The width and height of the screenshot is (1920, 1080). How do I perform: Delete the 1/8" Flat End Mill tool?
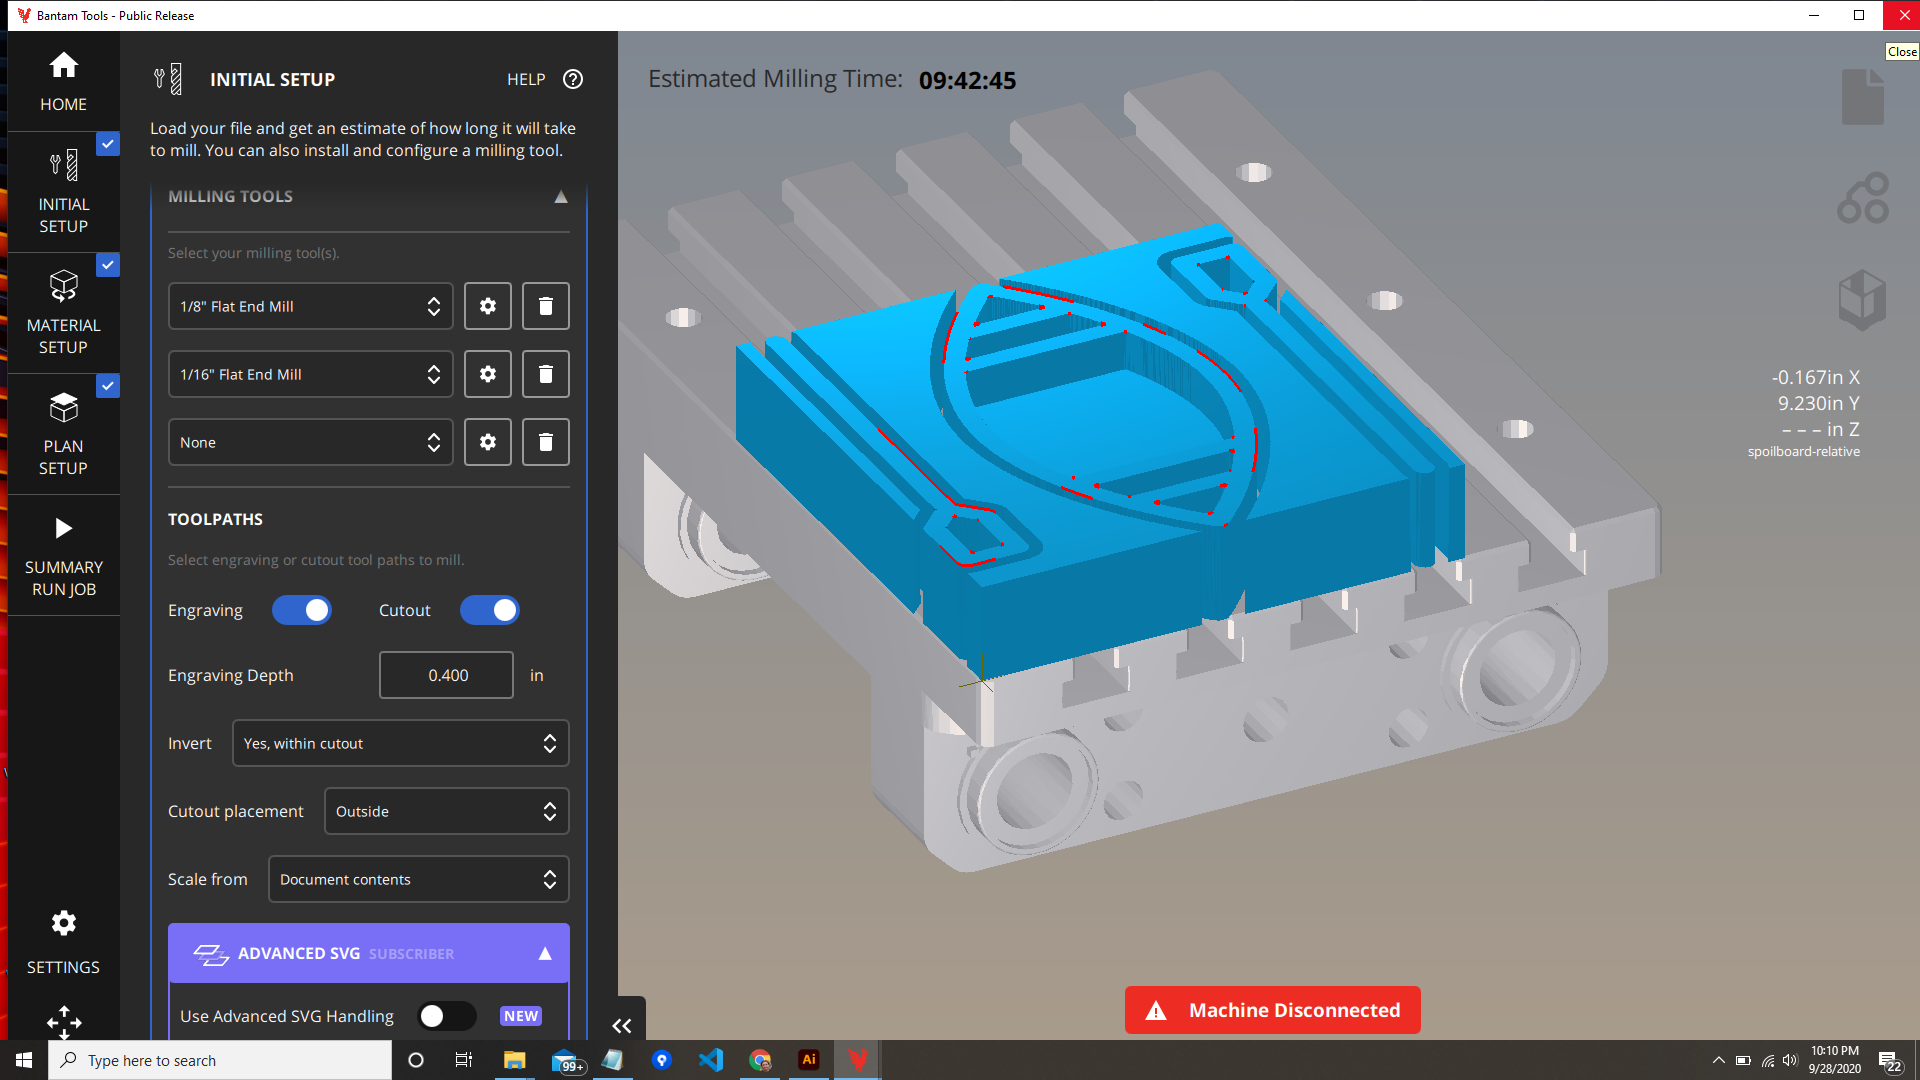546,306
